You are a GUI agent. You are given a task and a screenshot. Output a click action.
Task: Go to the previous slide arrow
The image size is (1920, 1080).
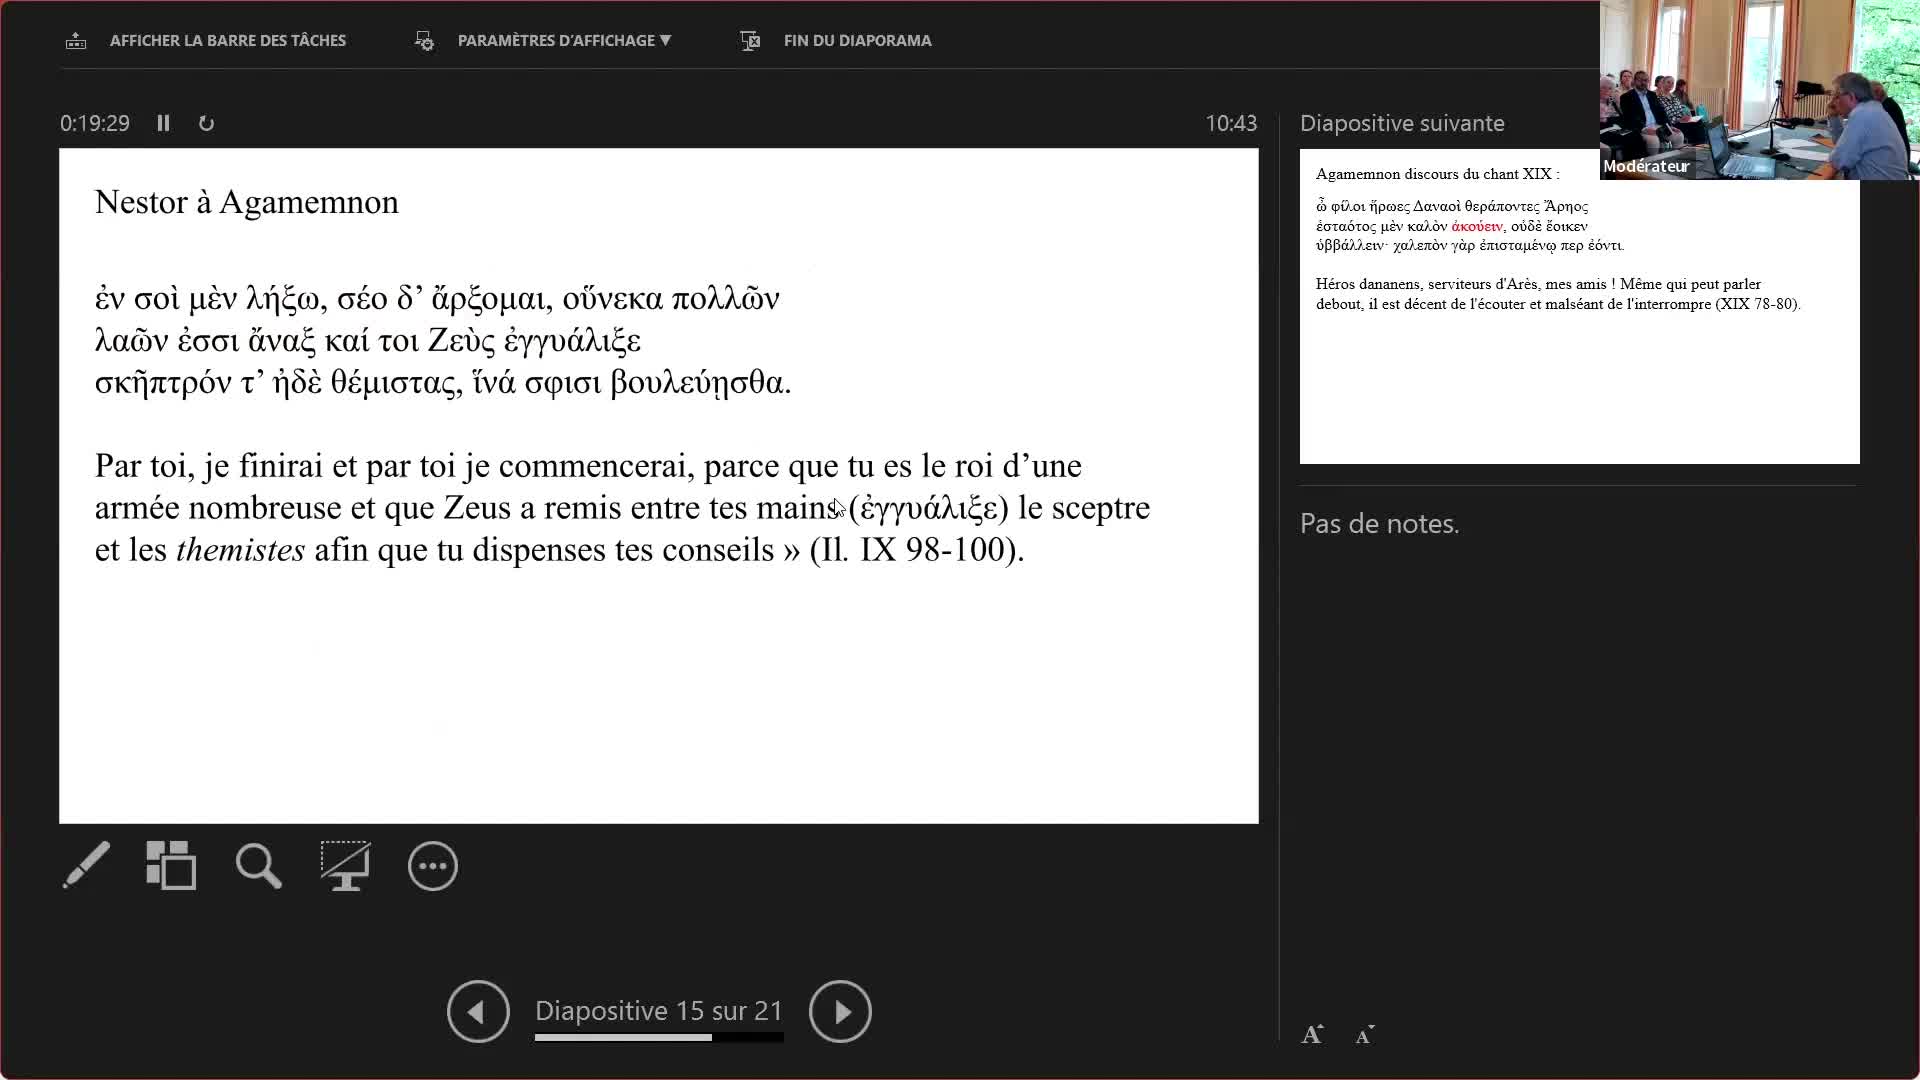478,1012
